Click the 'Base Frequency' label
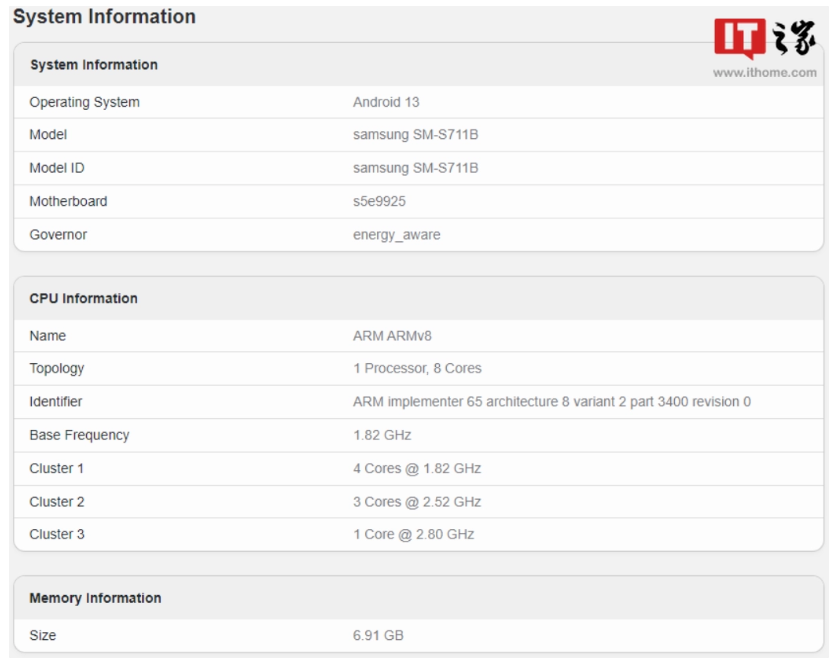 [x=79, y=435]
